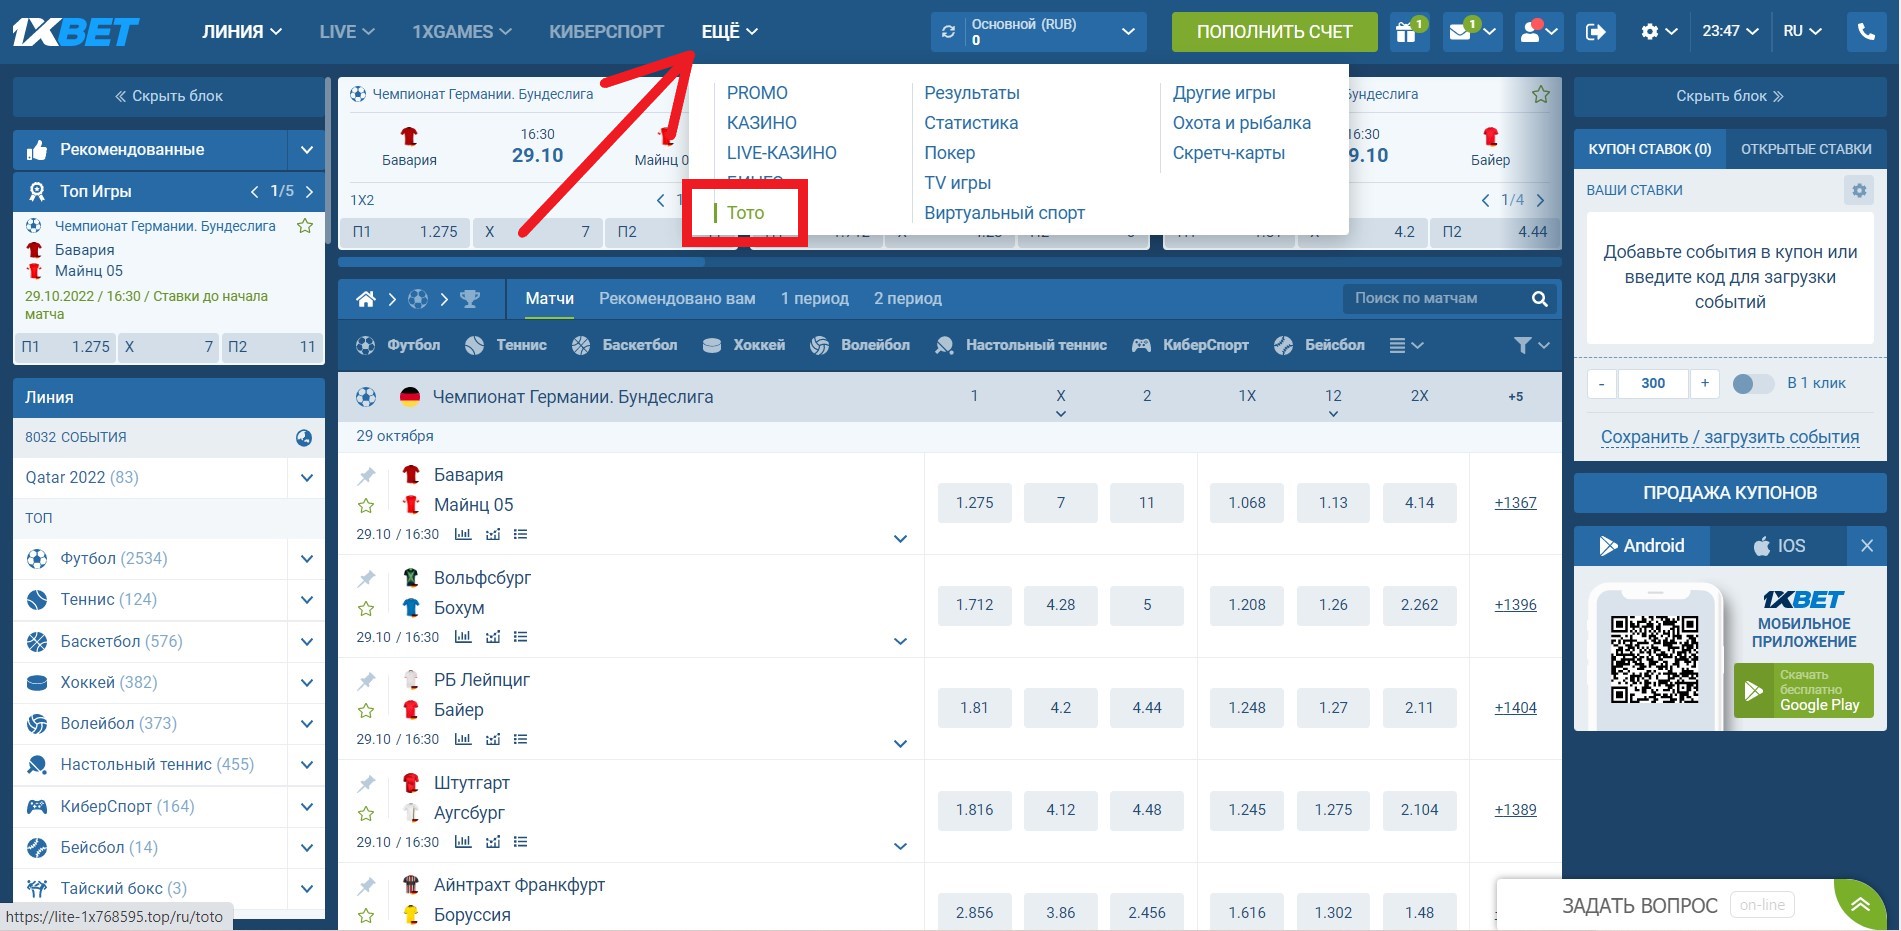Switch to IOS app tab
This screenshot has width=1901, height=931.
coord(1779,546)
